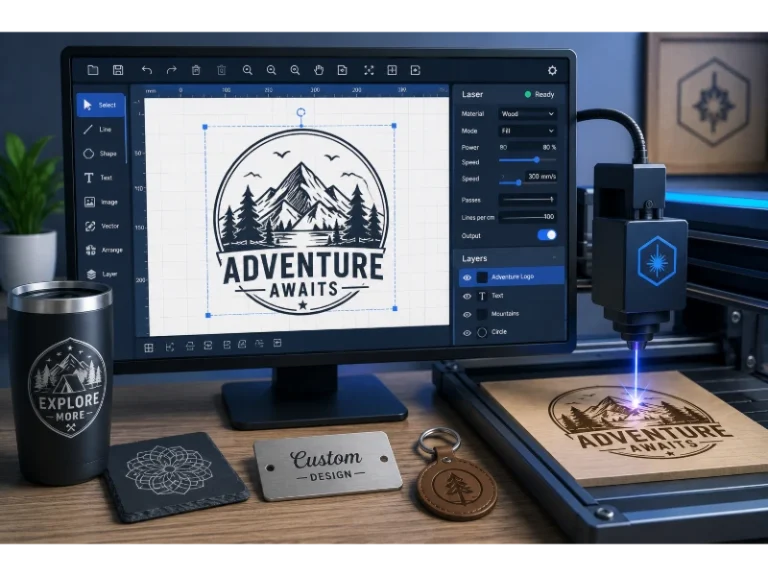Click the boxed plus grid icon in toolbar
The height and width of the screenshot is (576, 768).
tap(392, 70)
